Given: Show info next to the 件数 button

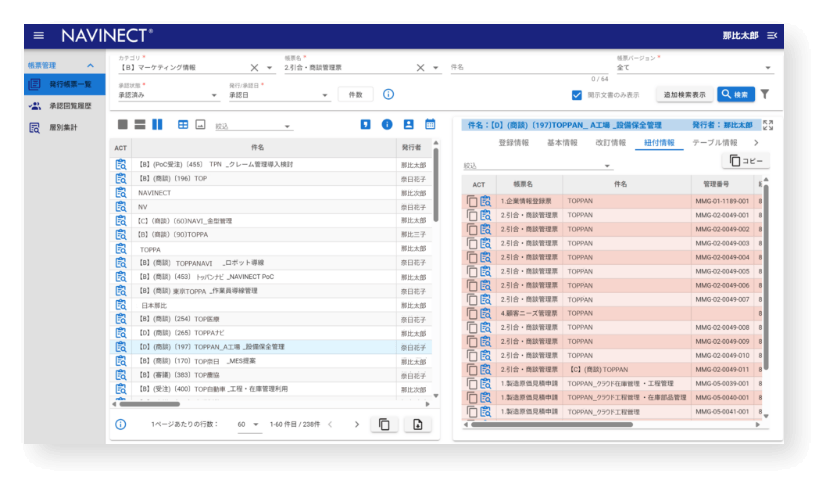Looking at the screenshot, I should pos(388,94).
